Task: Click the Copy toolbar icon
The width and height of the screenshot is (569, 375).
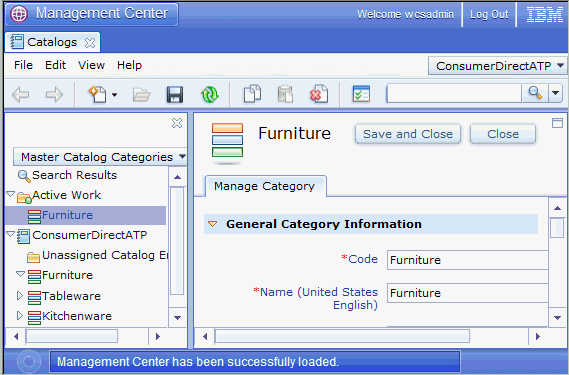Action: click(252, 94)
